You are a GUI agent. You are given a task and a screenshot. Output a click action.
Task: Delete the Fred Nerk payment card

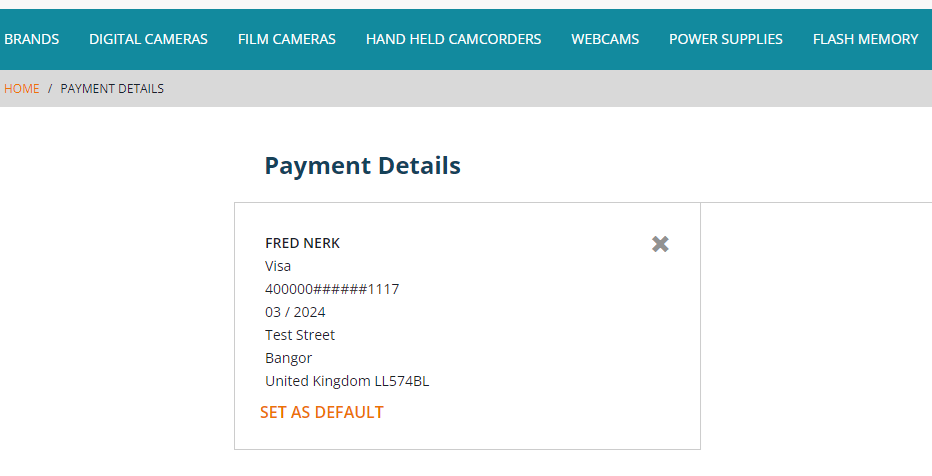pyautogui.click(x=660, y=244)
